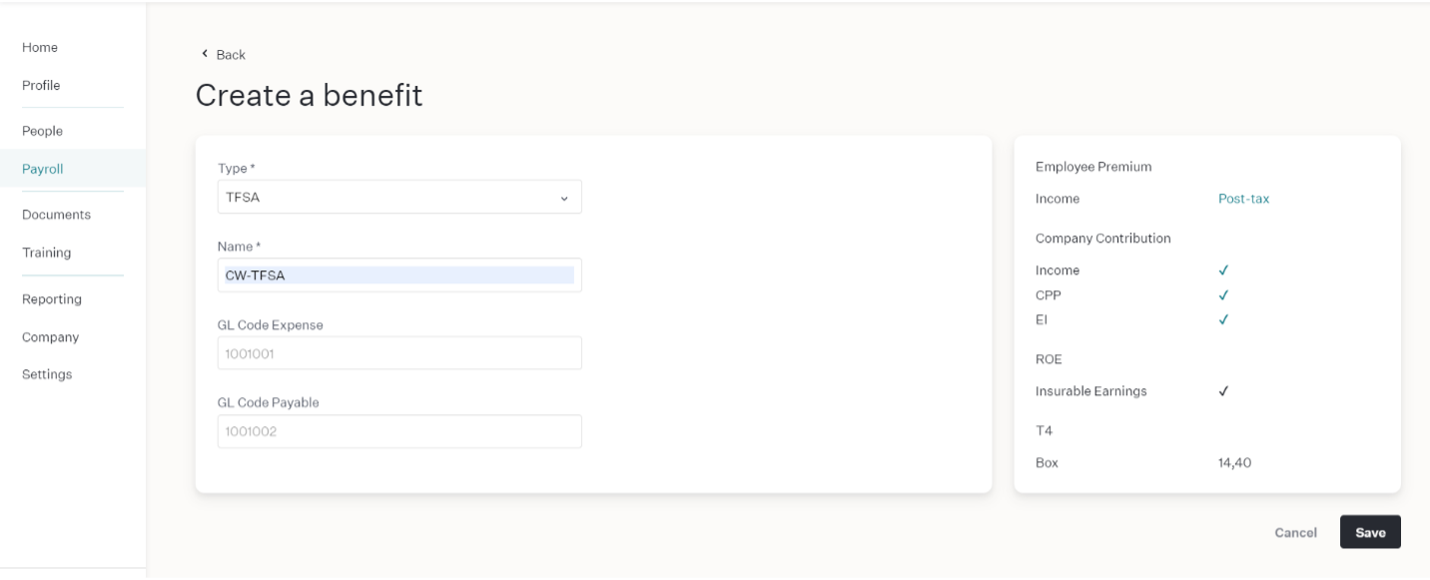
Task: Click the Insurable Earnings checkmark
Action: (1224, 391)
